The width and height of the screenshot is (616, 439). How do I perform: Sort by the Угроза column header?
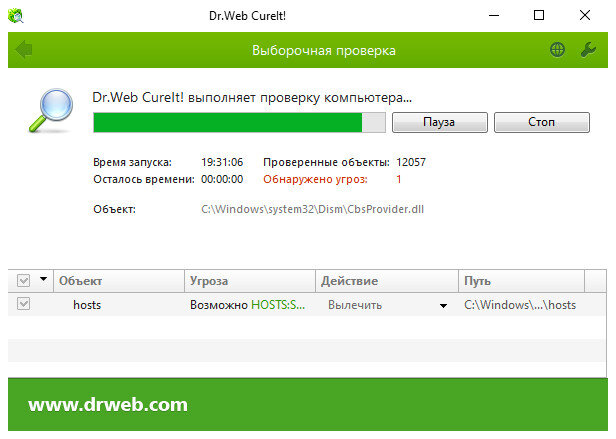[250, 281]
